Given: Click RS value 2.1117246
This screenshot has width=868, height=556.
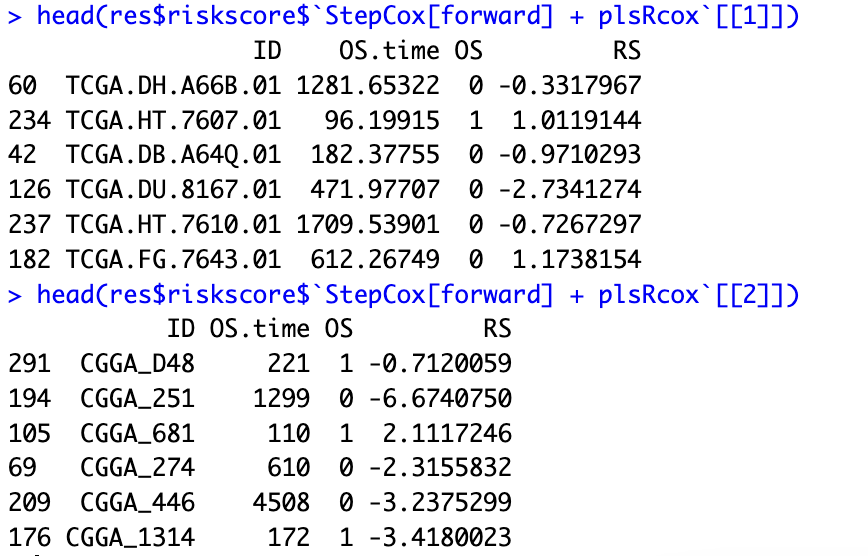Looking at the screenshot, I should (x=447, y=434).
